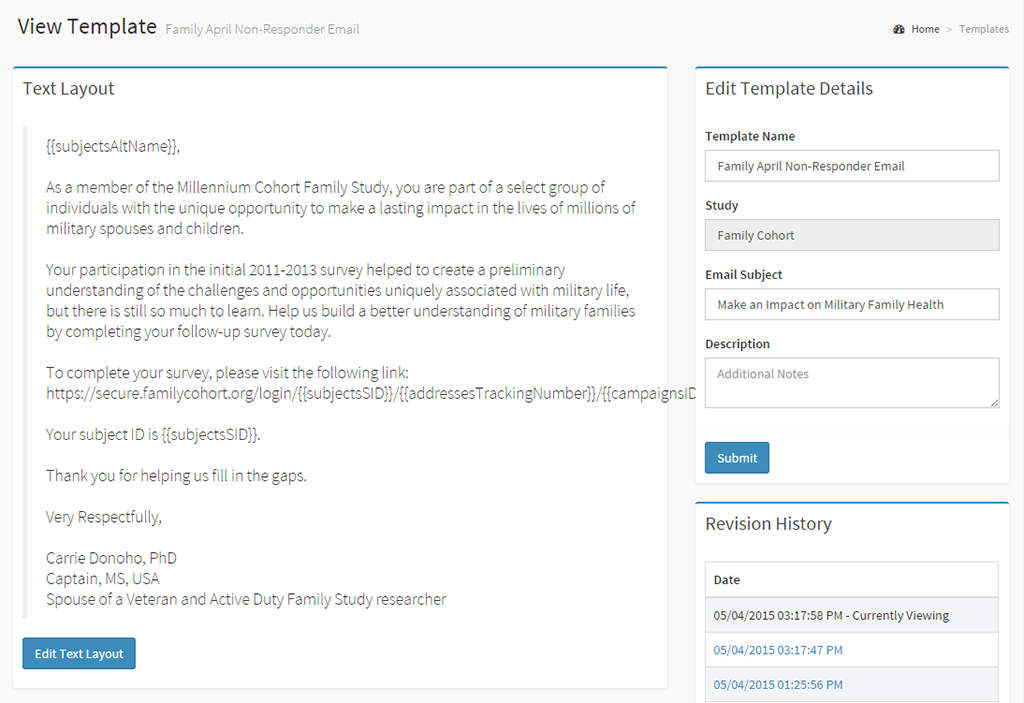
Task: Click the Text Layout panel heading
Action: coord(69,89)
